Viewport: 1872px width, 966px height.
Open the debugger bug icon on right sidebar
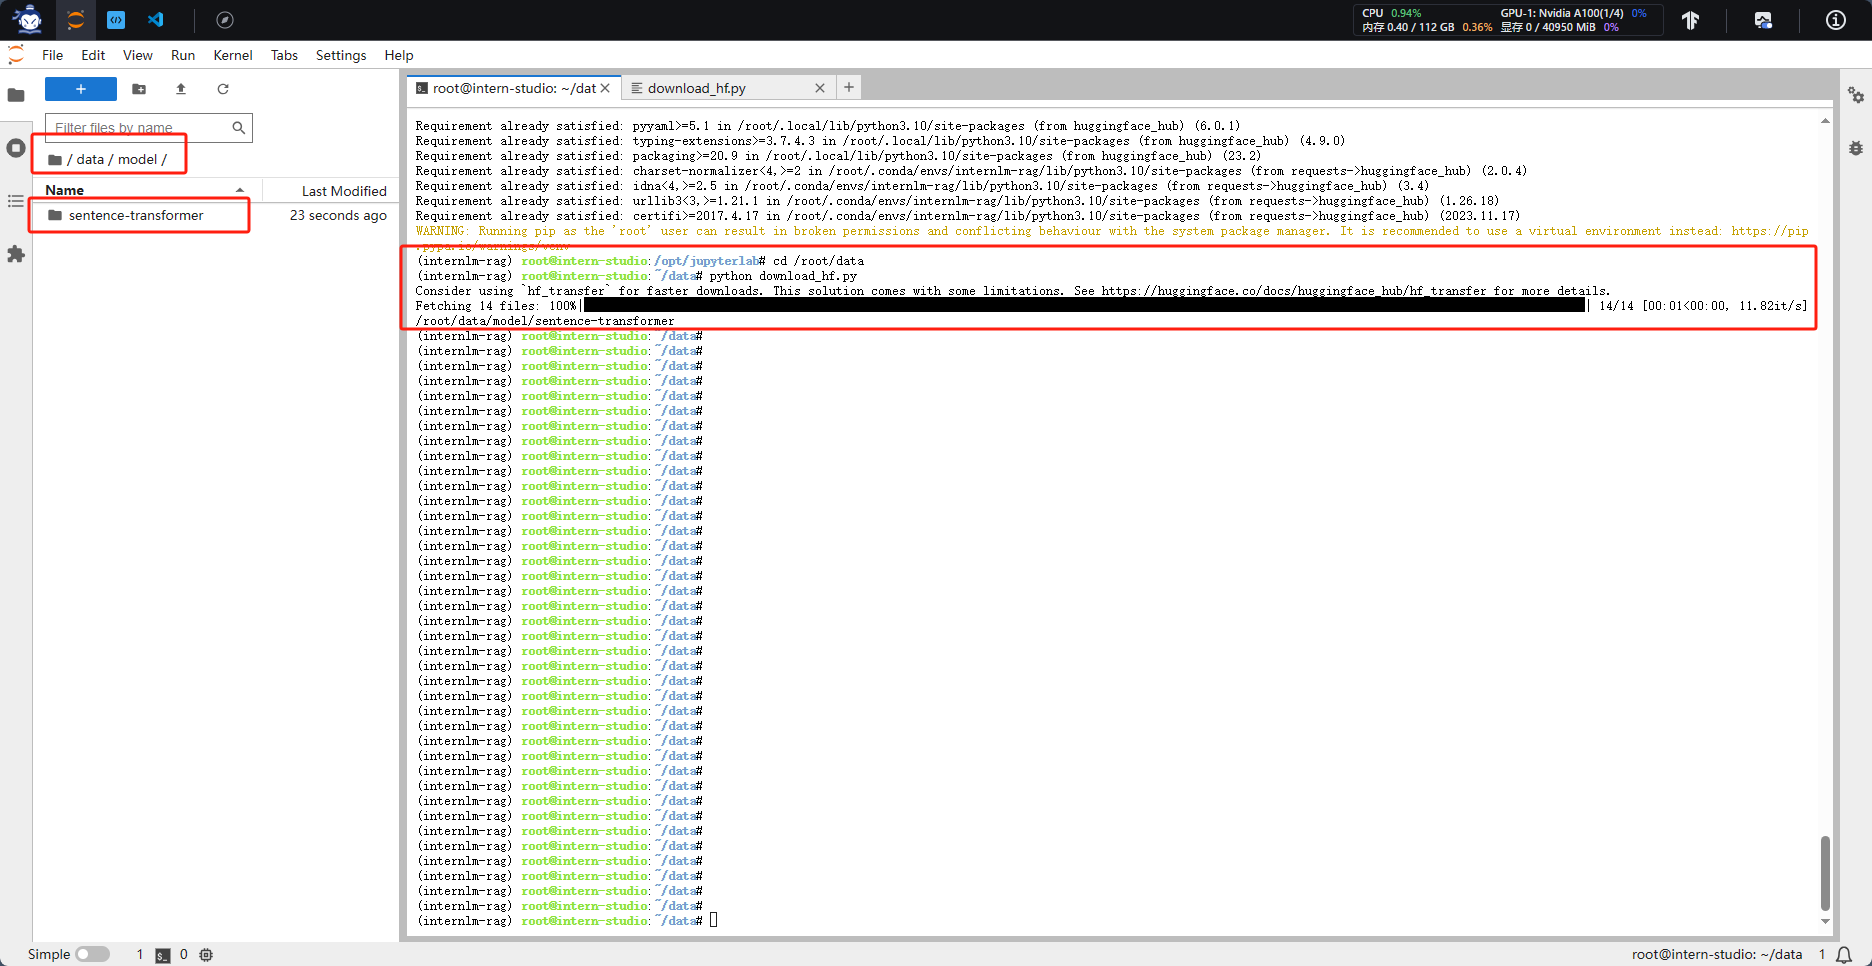1856,148
